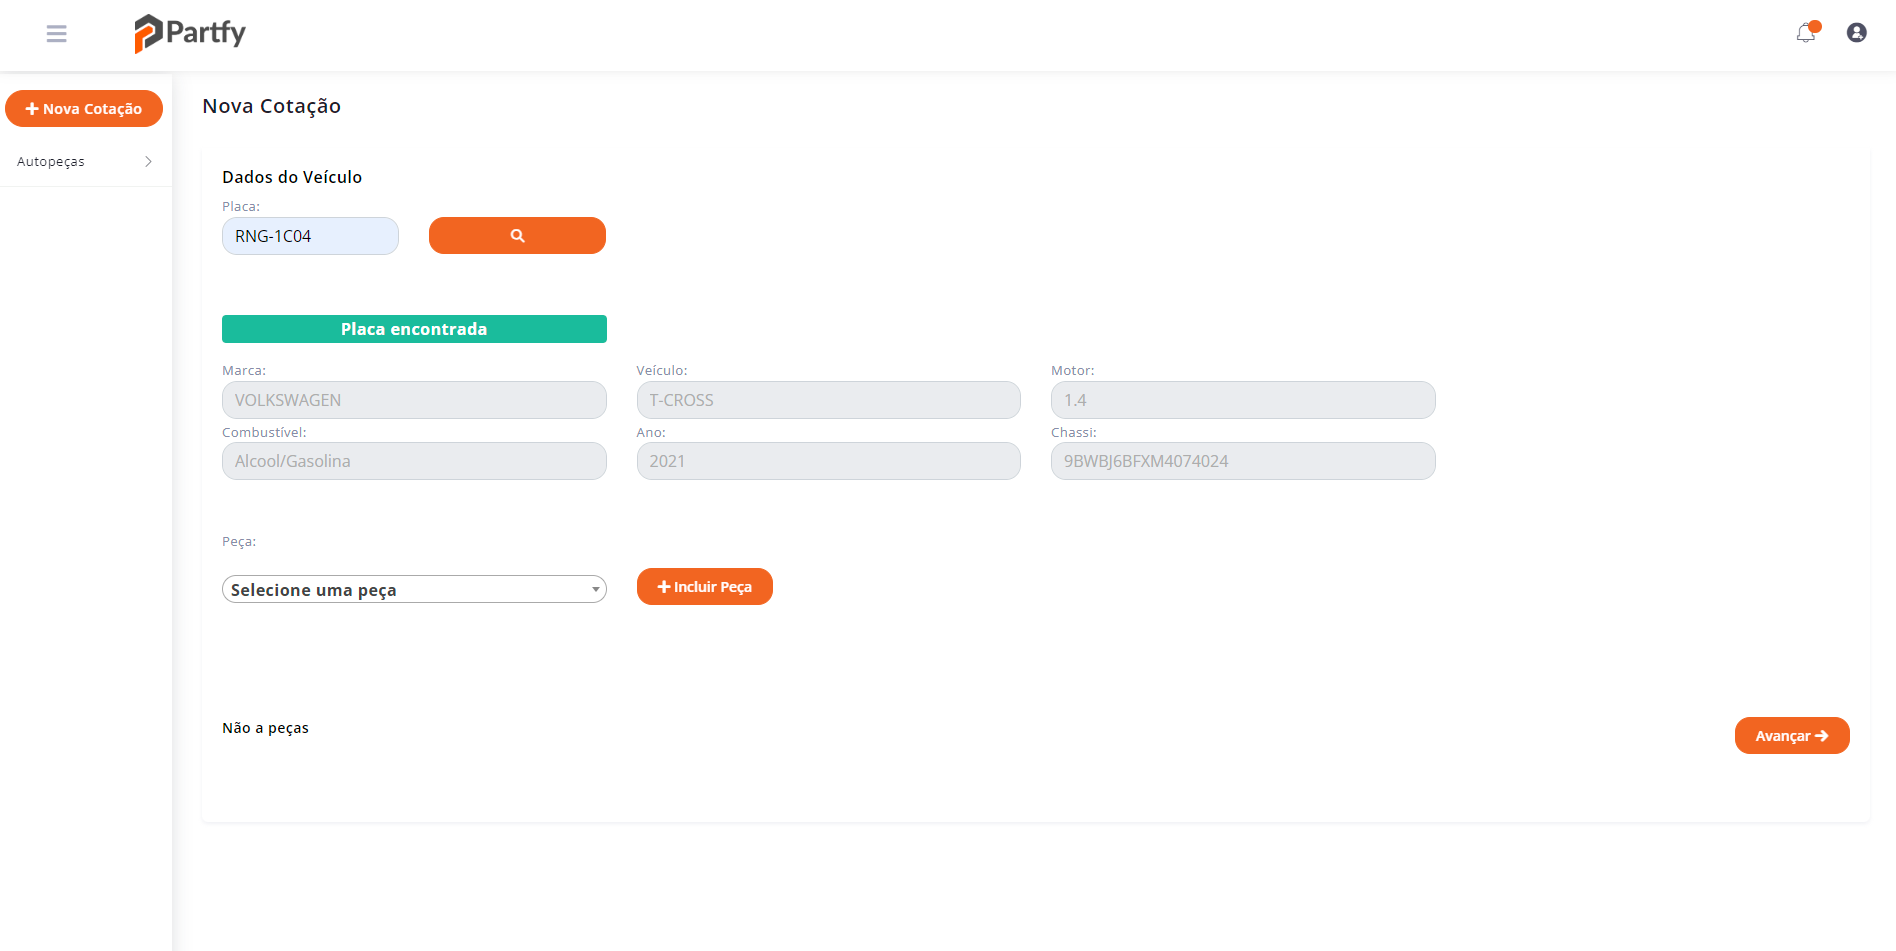Open the hamburger menu icon

click(x=57, y=34)
